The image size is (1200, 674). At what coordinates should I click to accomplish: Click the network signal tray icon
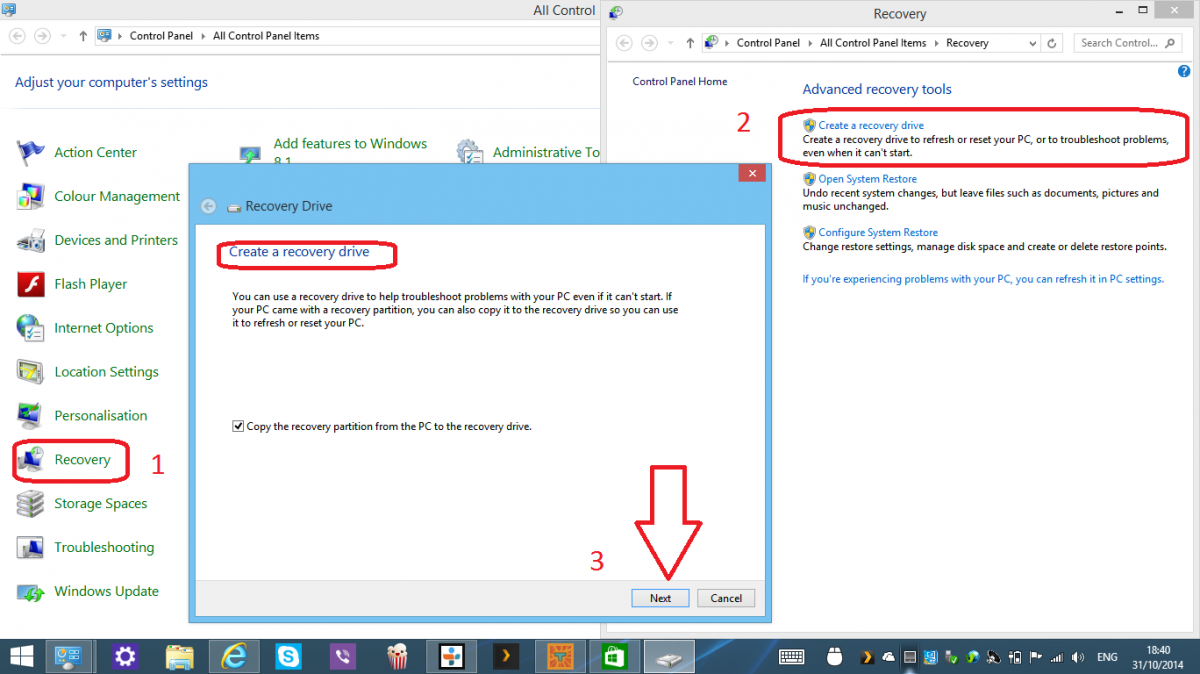[x=1055, y=657]
